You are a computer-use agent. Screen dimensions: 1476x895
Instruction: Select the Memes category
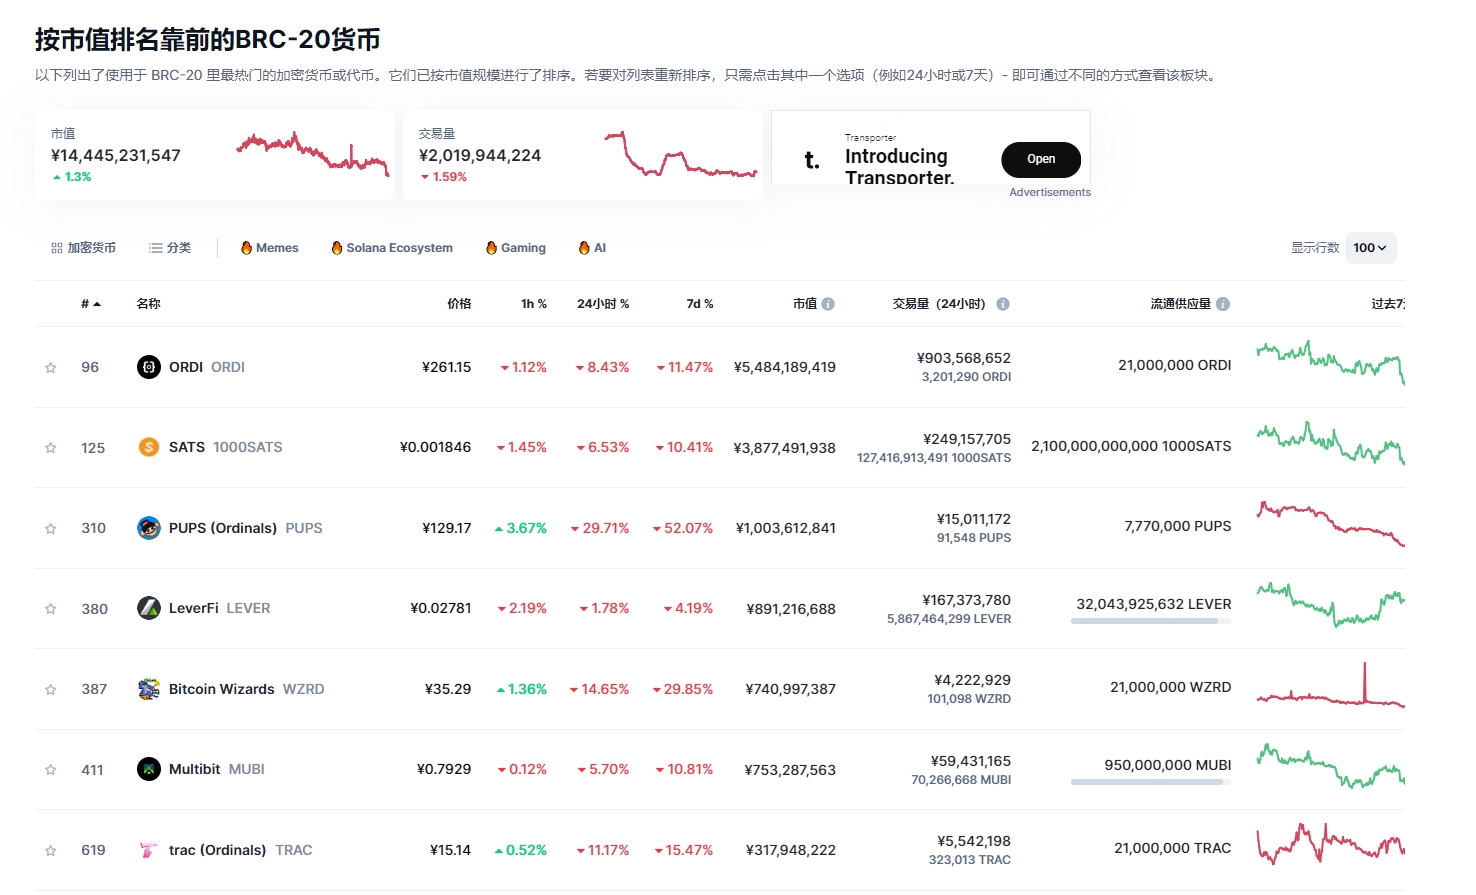270,248
